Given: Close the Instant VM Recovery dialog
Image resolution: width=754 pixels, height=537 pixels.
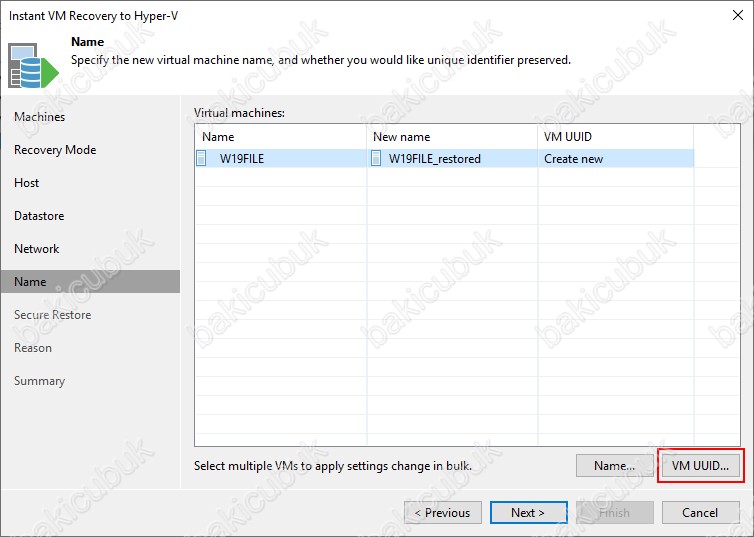Looking at the screenshot, I should (x=738, y=15).
